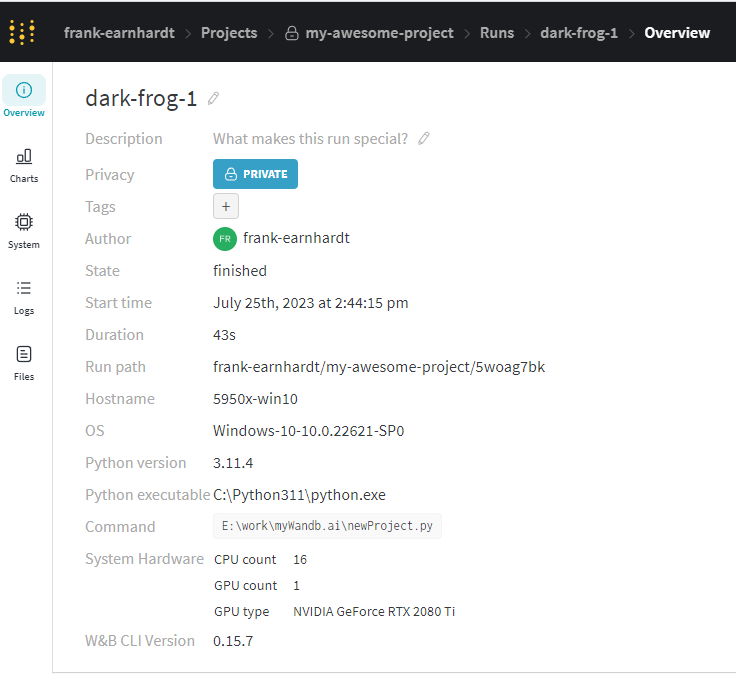Select CPU count value '16'
The height and width of the screenshot is (674, 736).
point(300,559)
